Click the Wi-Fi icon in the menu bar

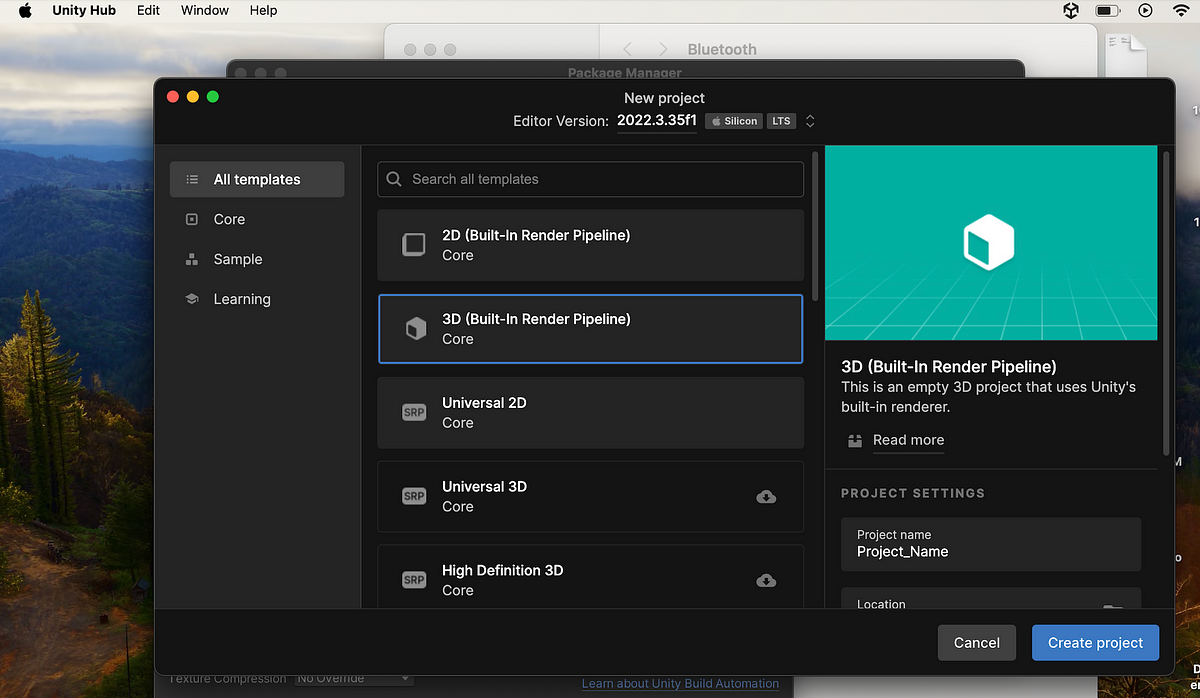[1180, 10]
